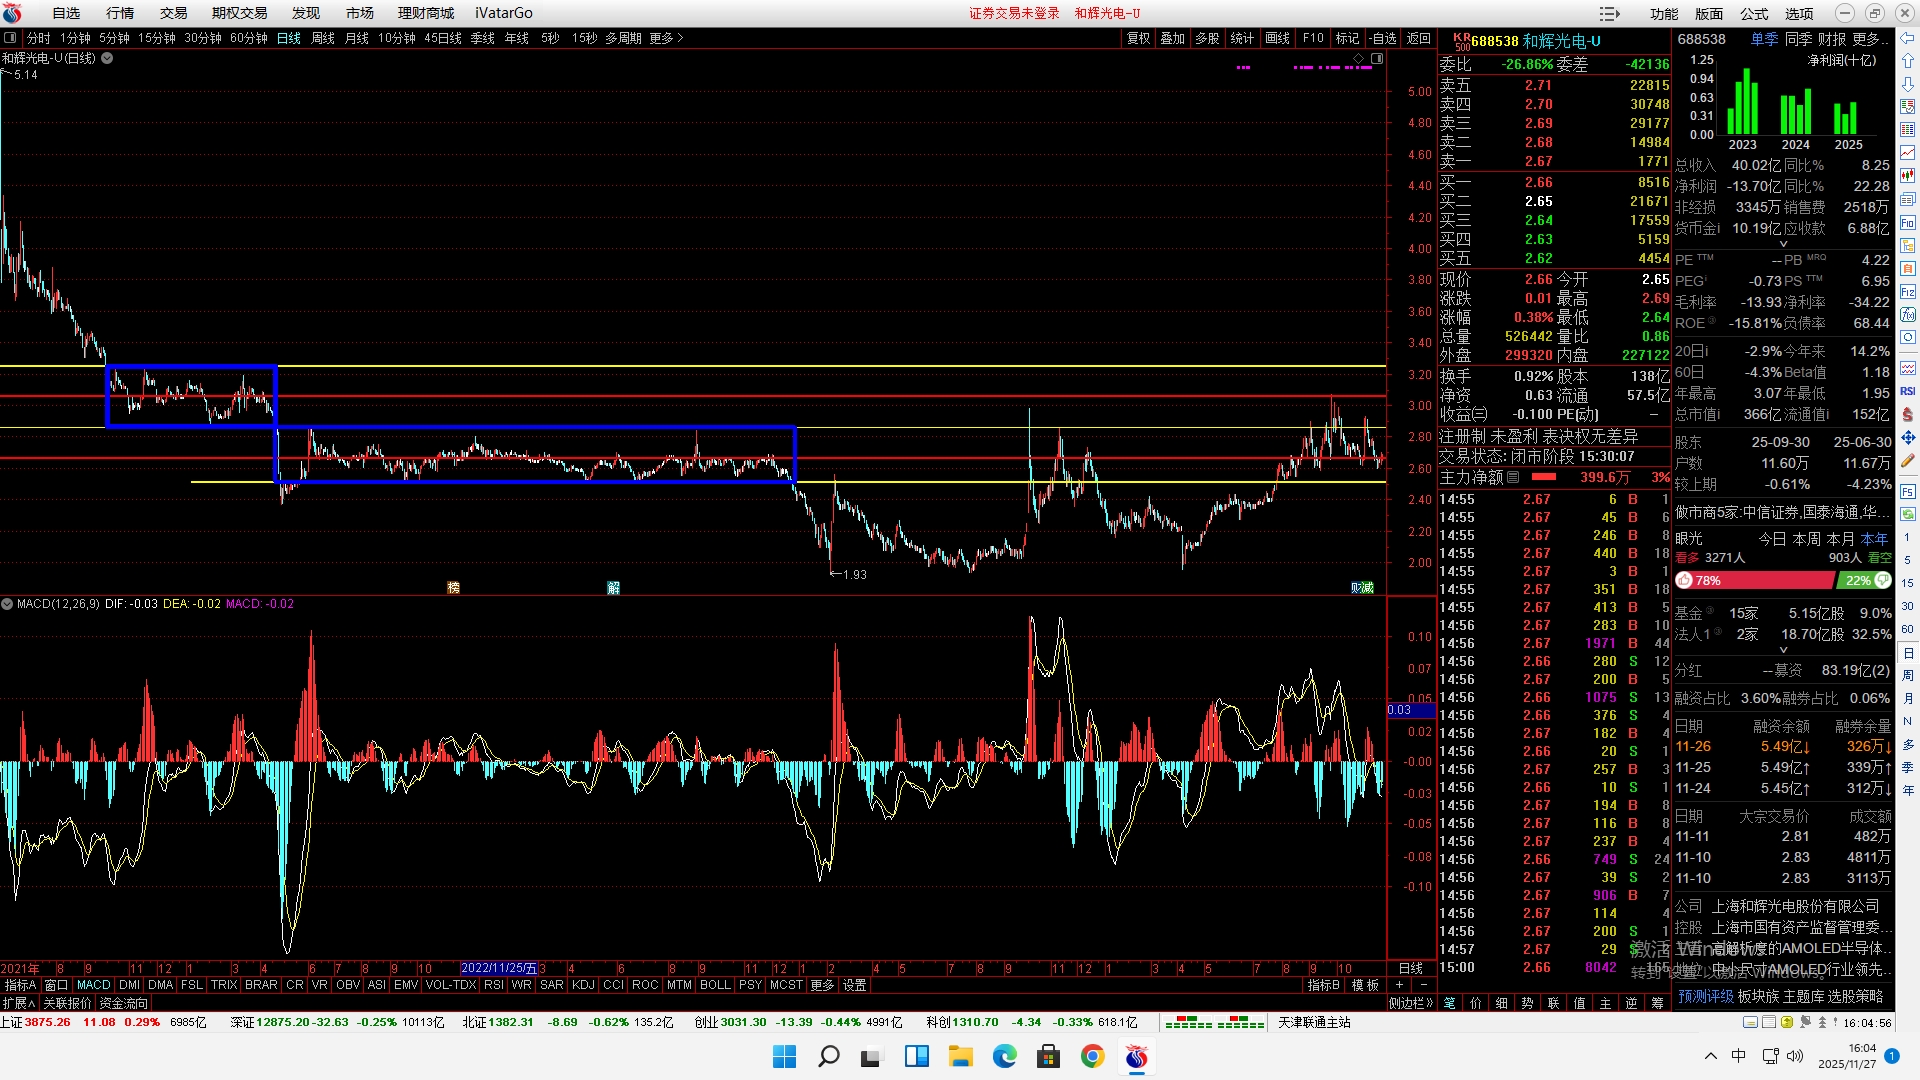Click the red 78% bullish sentiment bar
Screen dimensions: 1920x1080
(x=1755, y=580)
